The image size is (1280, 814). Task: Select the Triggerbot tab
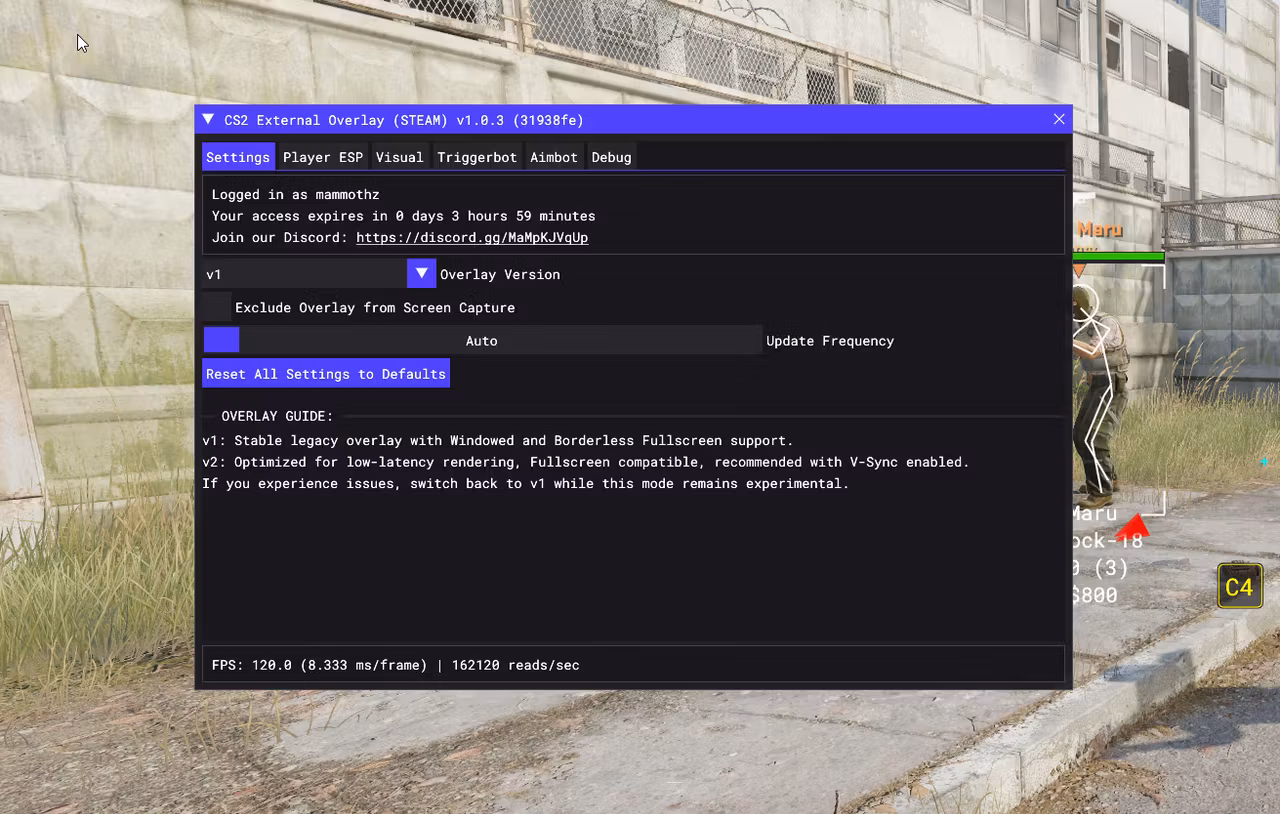pos(477,157)
